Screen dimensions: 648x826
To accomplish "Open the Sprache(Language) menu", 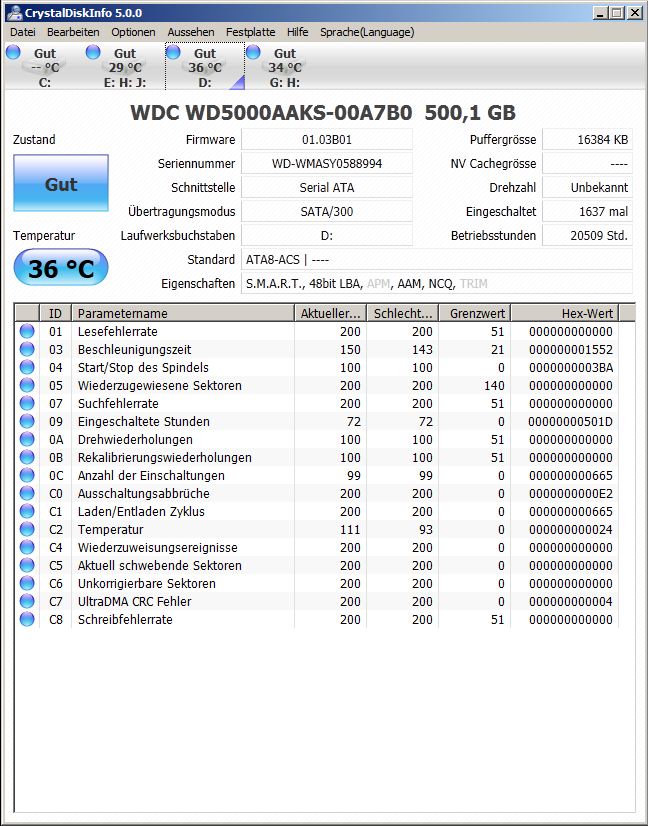I will click(x=367, y=32).
